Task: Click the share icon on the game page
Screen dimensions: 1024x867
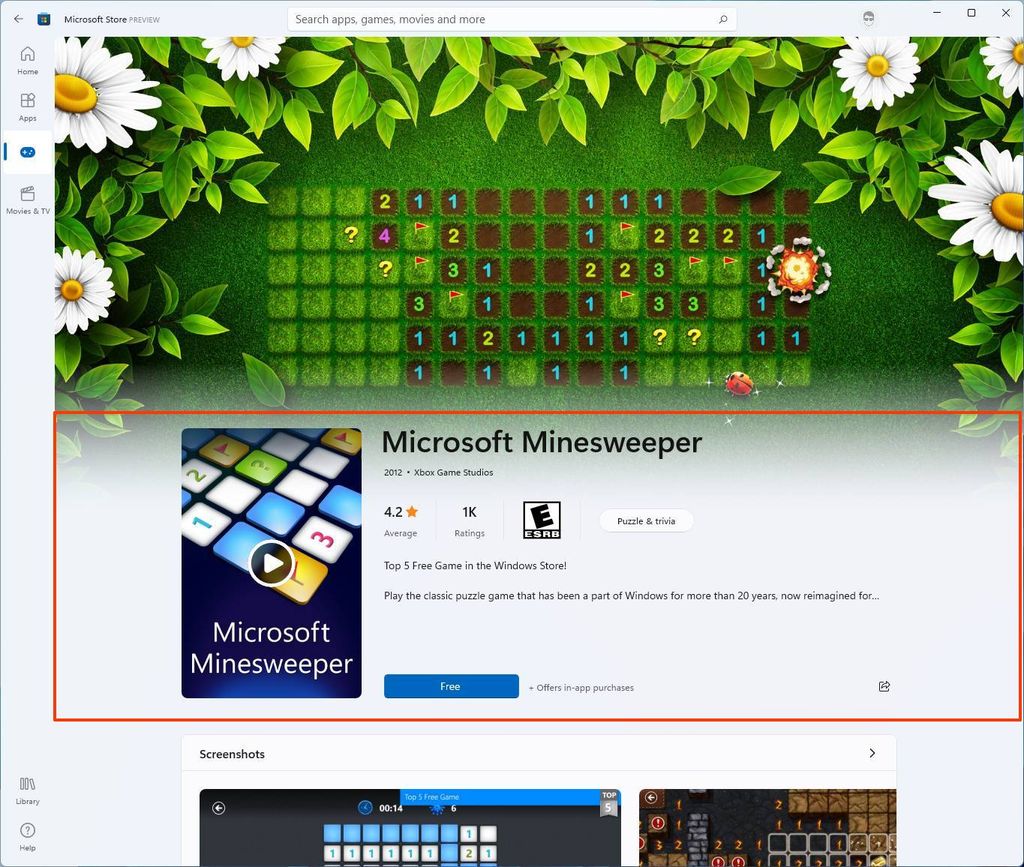Action: (x=884, y=686)
